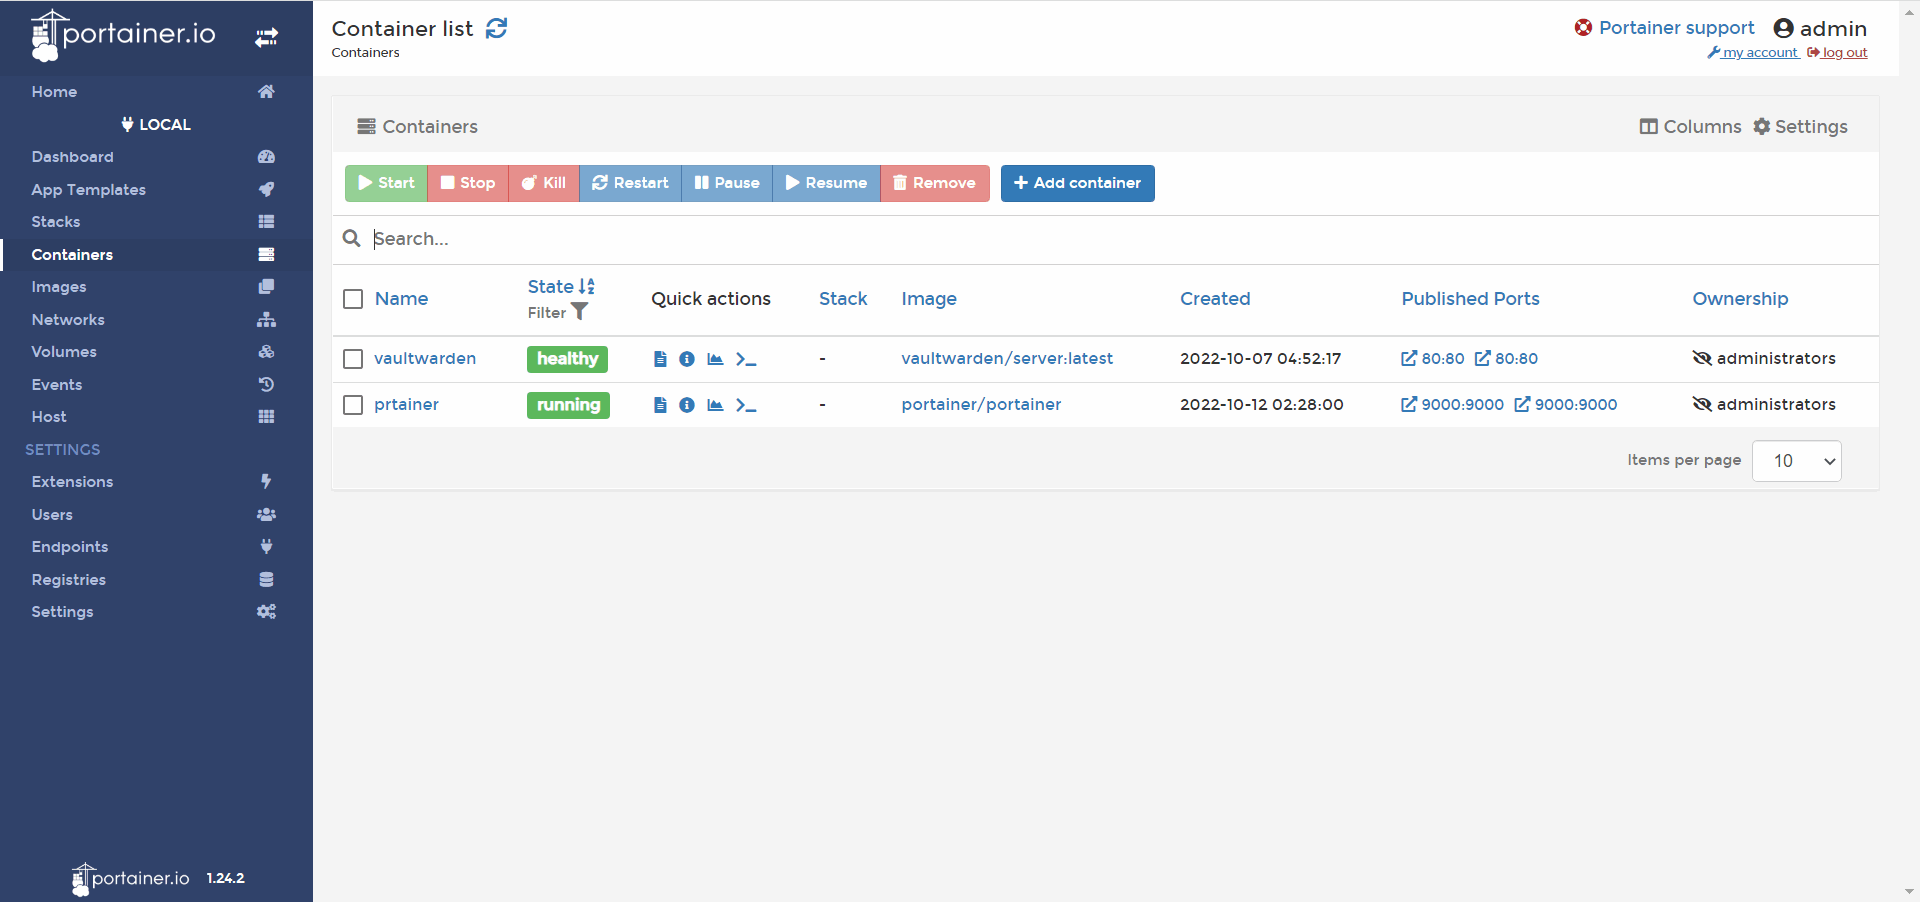Screen dimensions: 1920x902
Task: Click the Extensions bolt icon in sidebar
Action: (266, 481)
